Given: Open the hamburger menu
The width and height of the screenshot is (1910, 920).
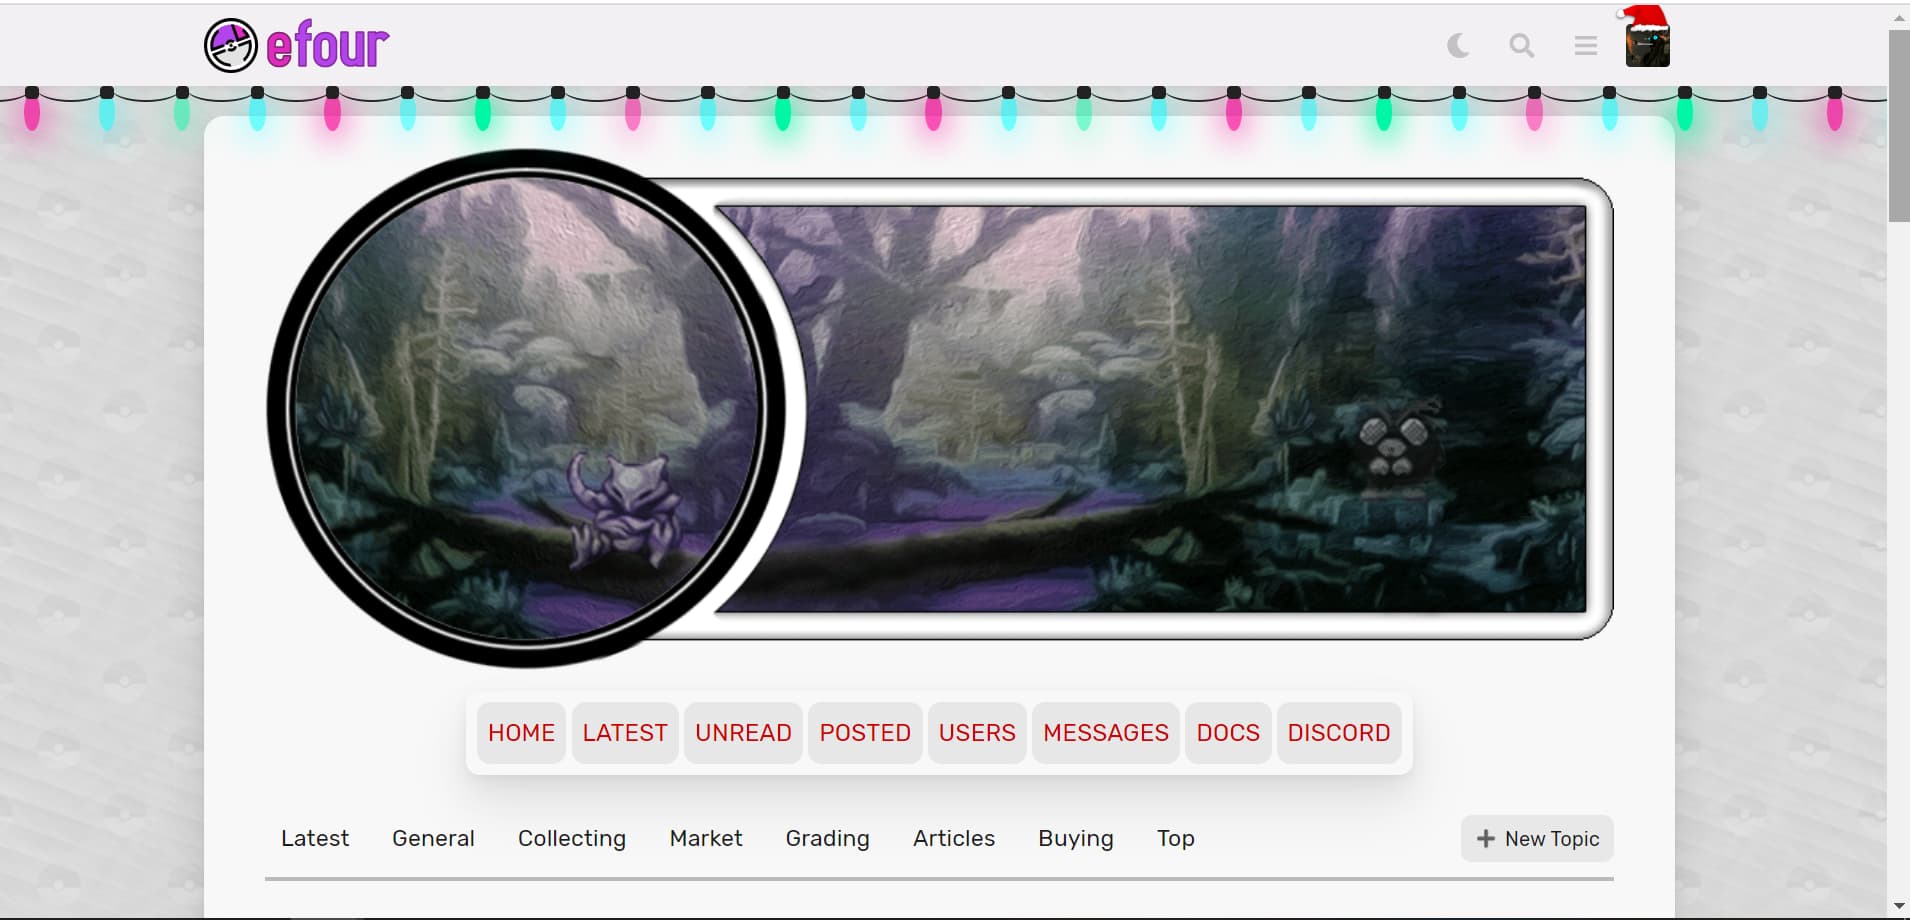Looking at the screenshot, I should (1585, 45).
